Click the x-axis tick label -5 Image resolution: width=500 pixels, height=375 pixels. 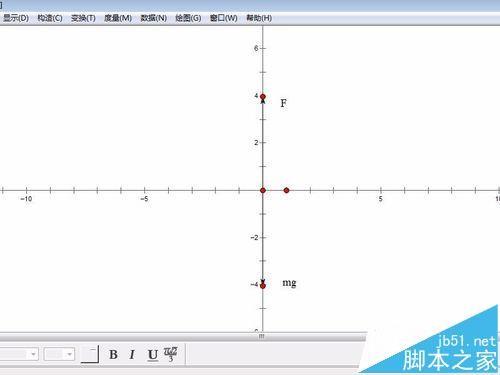[x=144, y=199]
